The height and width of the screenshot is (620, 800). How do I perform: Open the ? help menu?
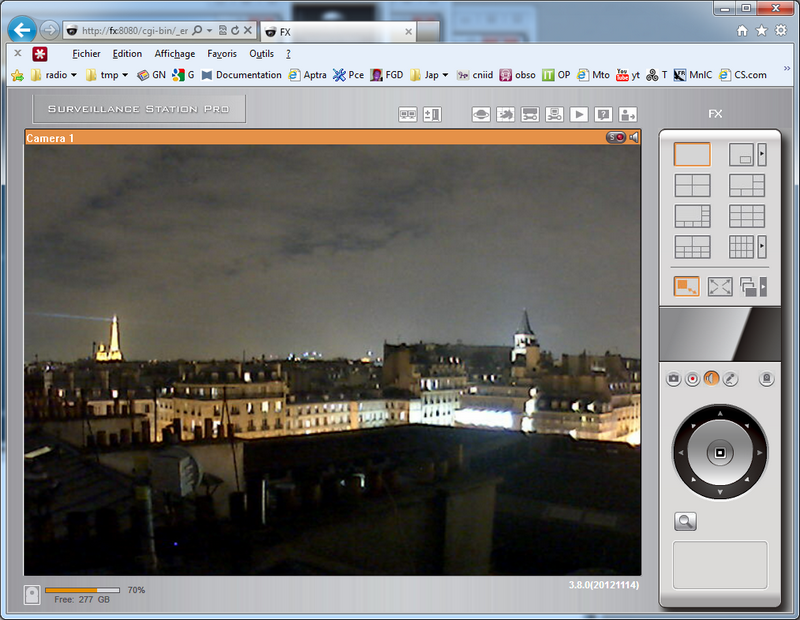288,54
